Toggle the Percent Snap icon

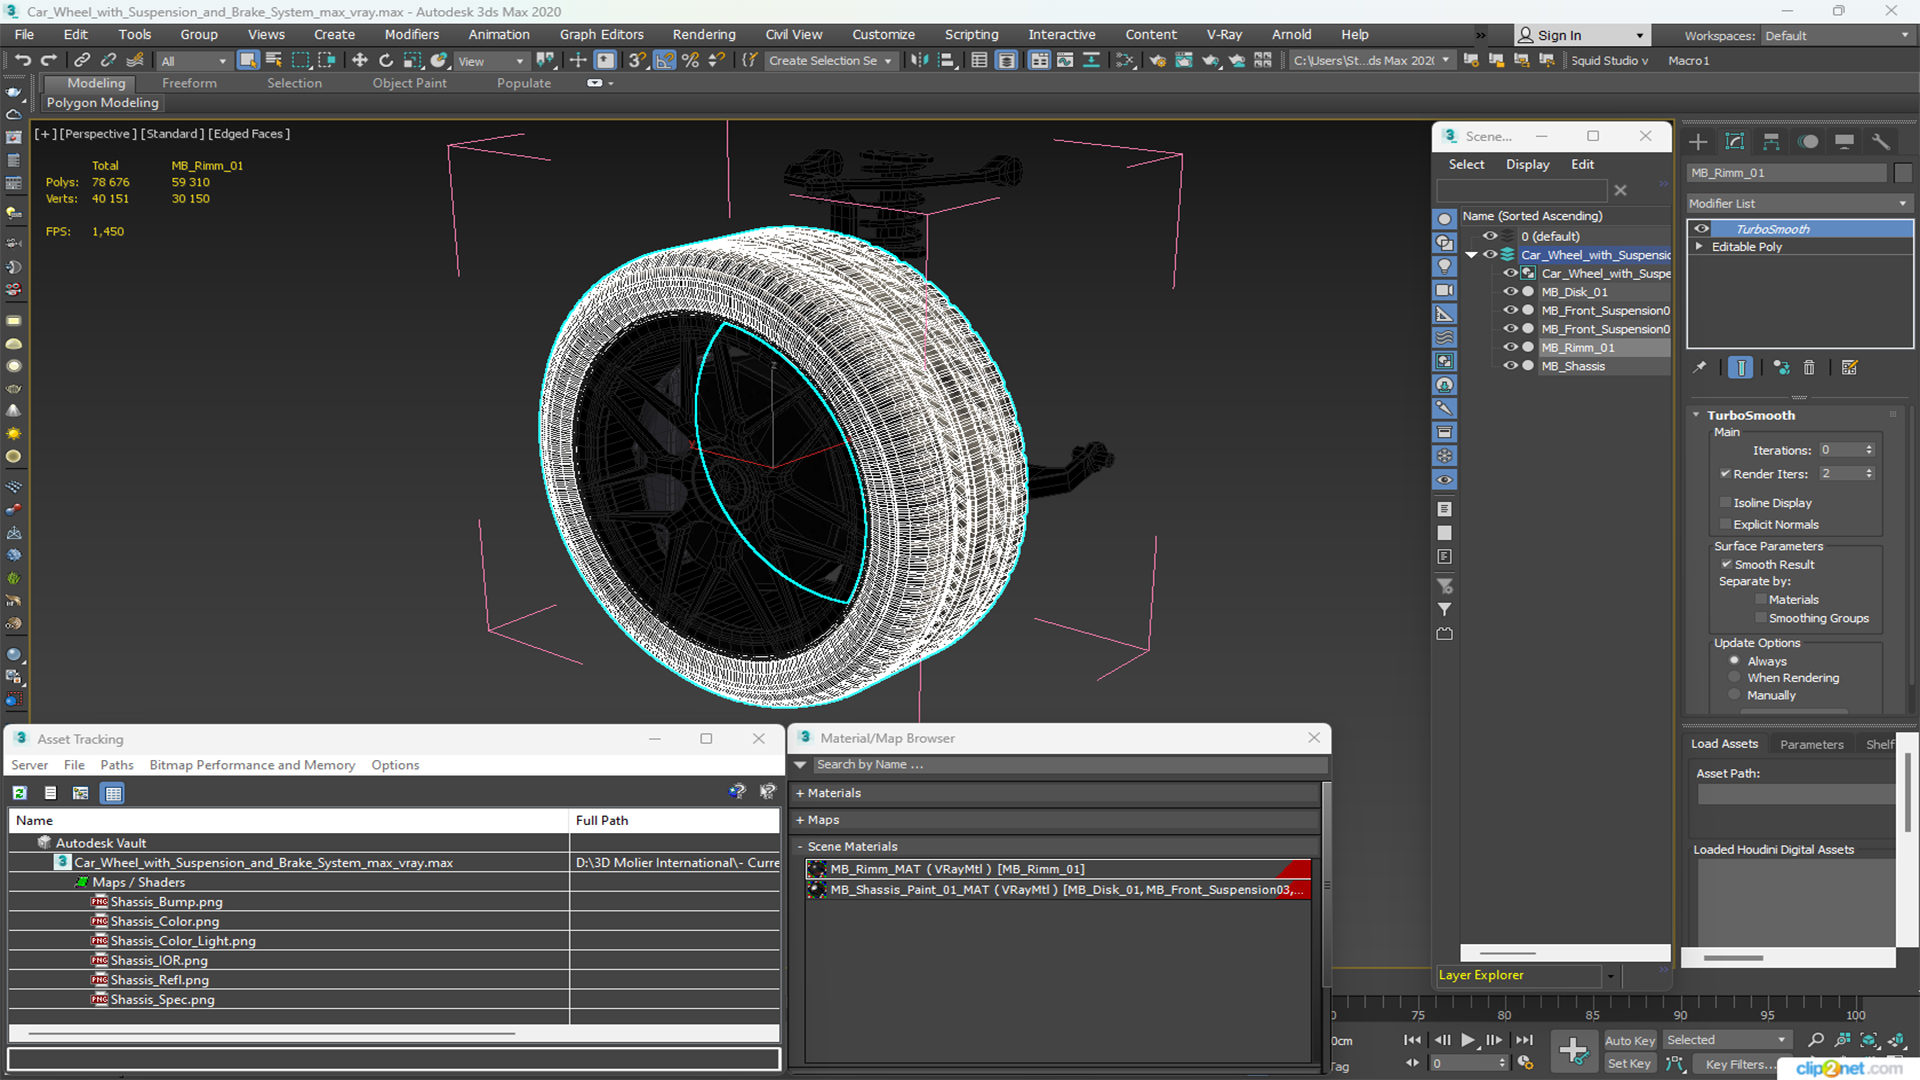tap(690, 61)
